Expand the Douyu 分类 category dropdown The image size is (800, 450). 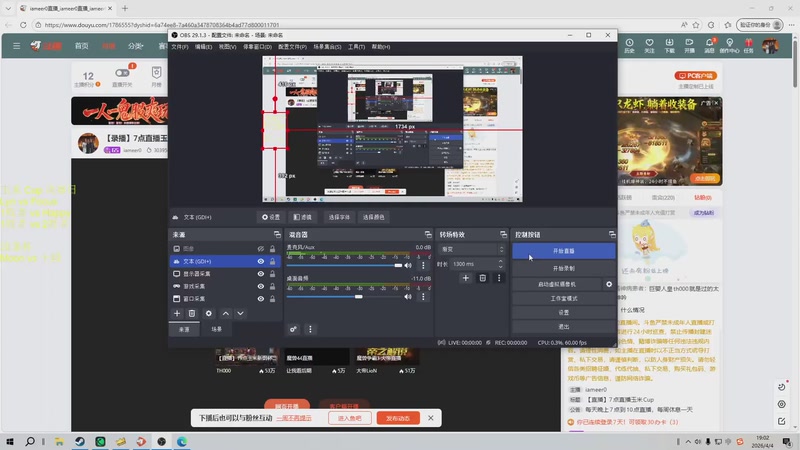point(135,46)
